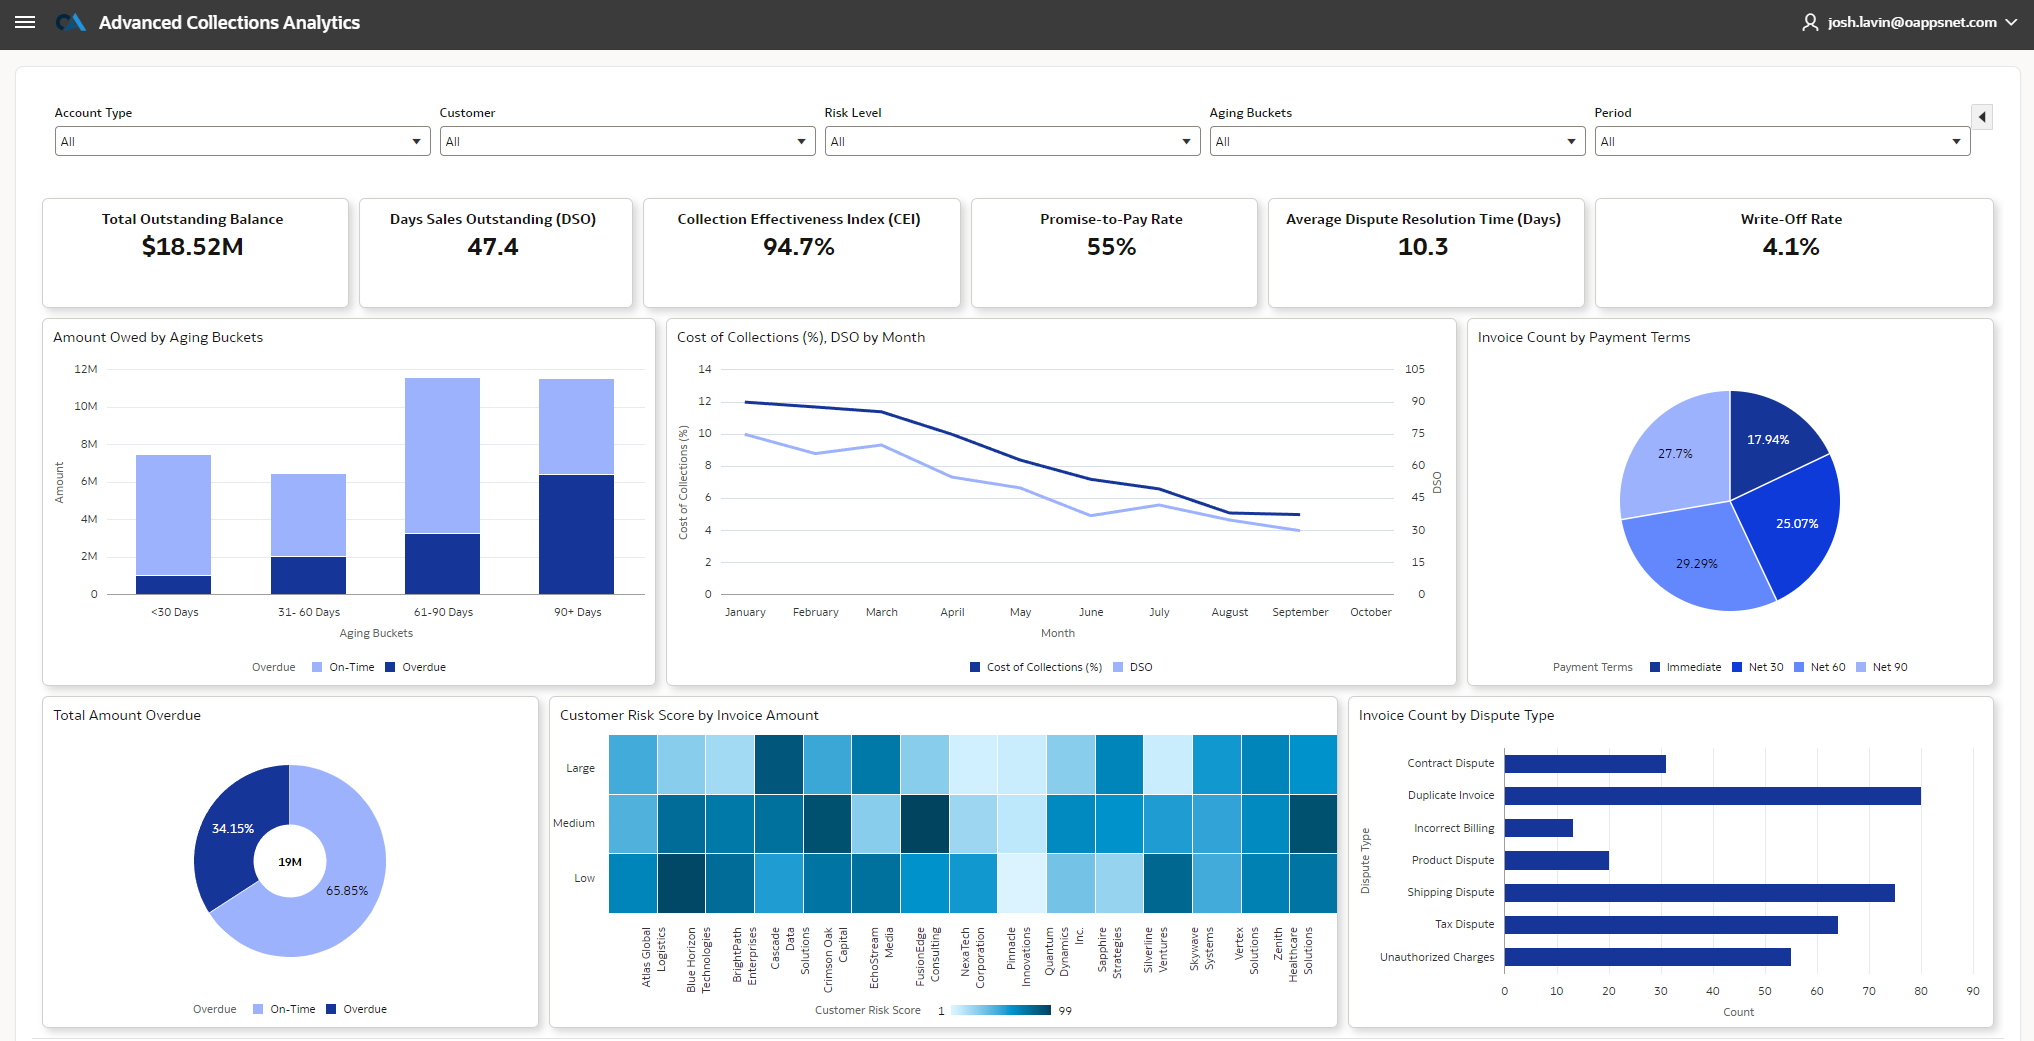Click the Contract Dispute bar
This screenshot has height=1041, width=2034.
[1585, 764]
